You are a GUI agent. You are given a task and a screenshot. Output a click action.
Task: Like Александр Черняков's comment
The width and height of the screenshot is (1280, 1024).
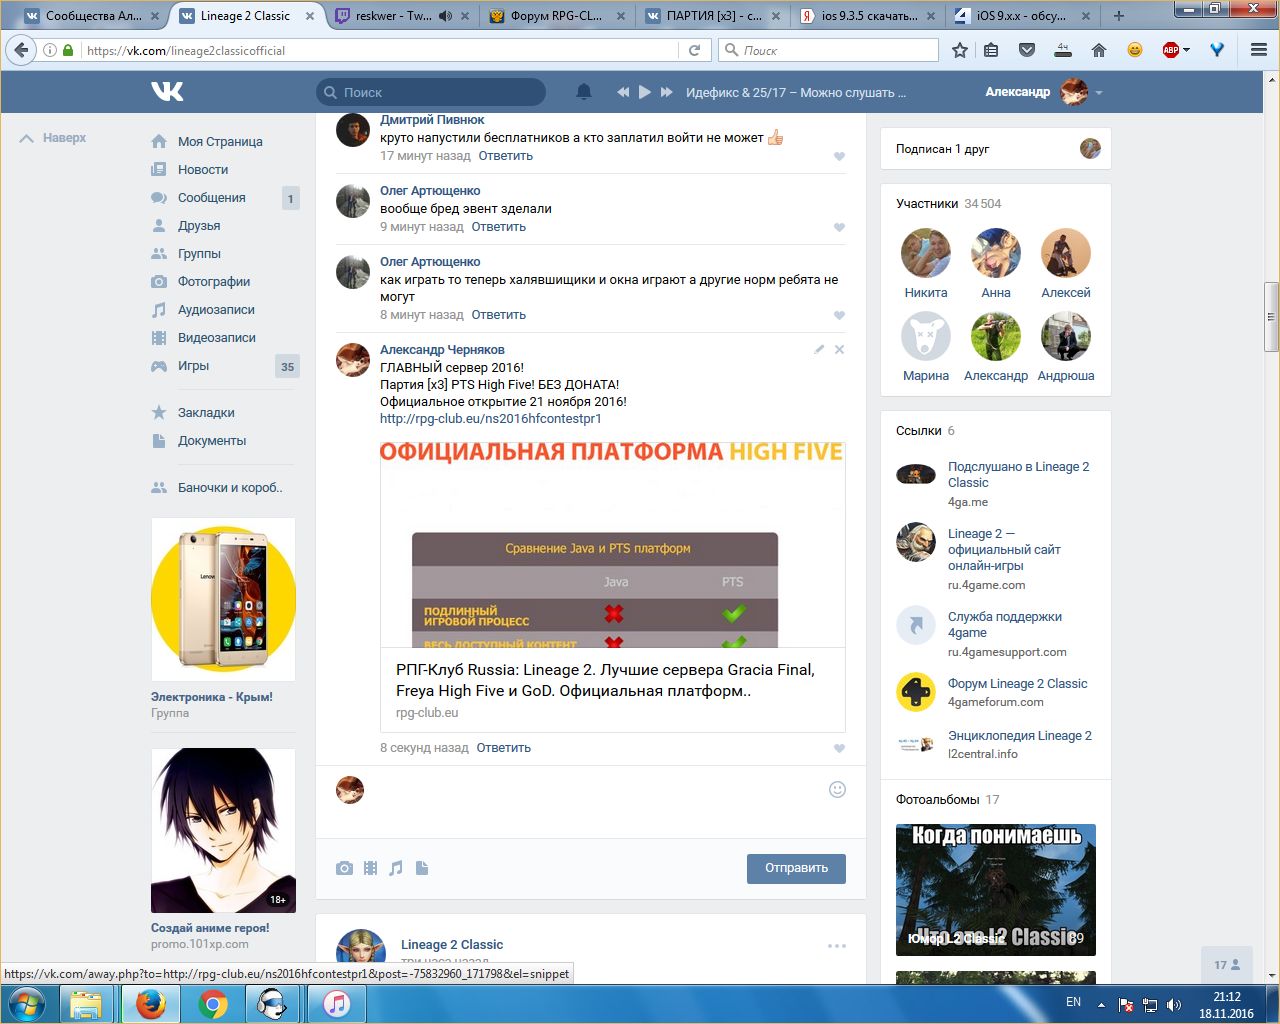839,748
